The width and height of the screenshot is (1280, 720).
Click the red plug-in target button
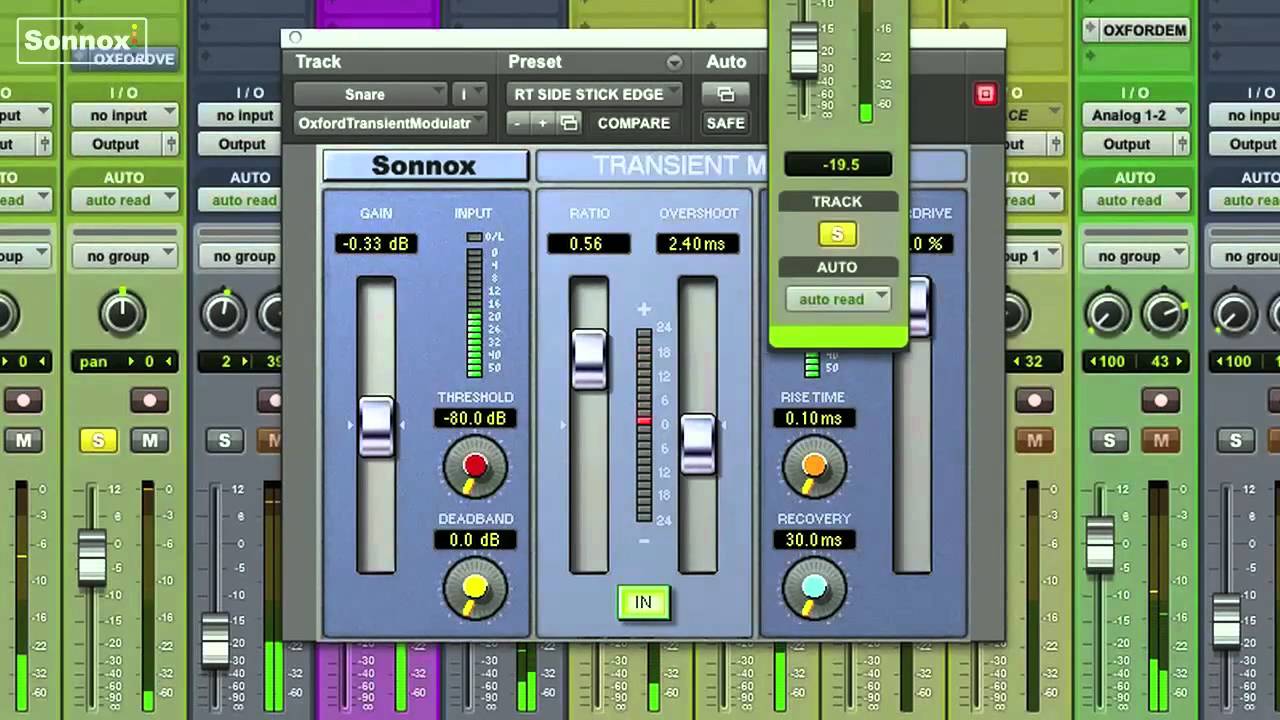985,94
